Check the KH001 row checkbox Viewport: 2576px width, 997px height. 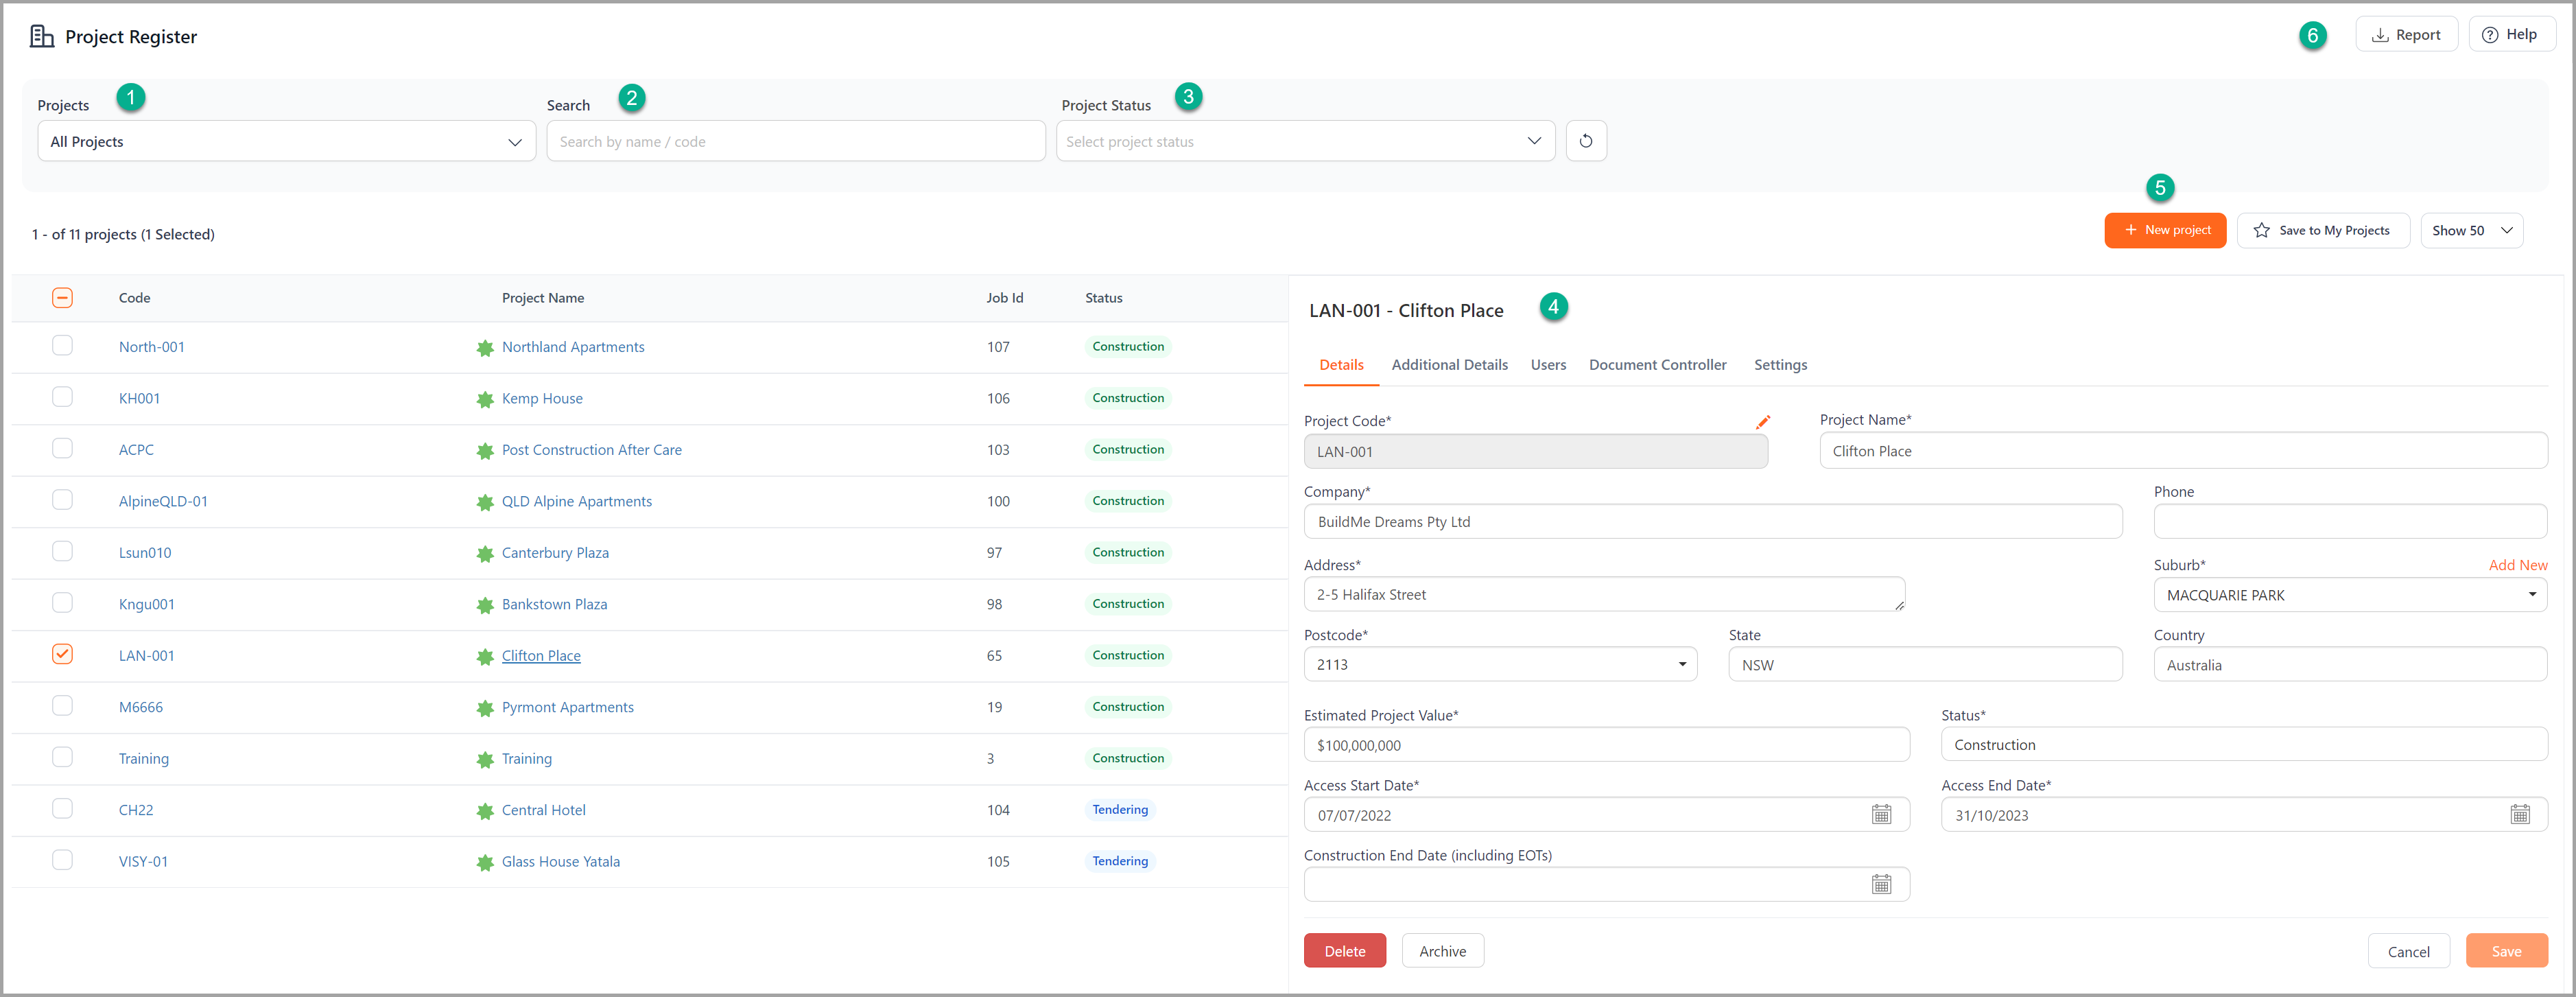click(62, 397)
